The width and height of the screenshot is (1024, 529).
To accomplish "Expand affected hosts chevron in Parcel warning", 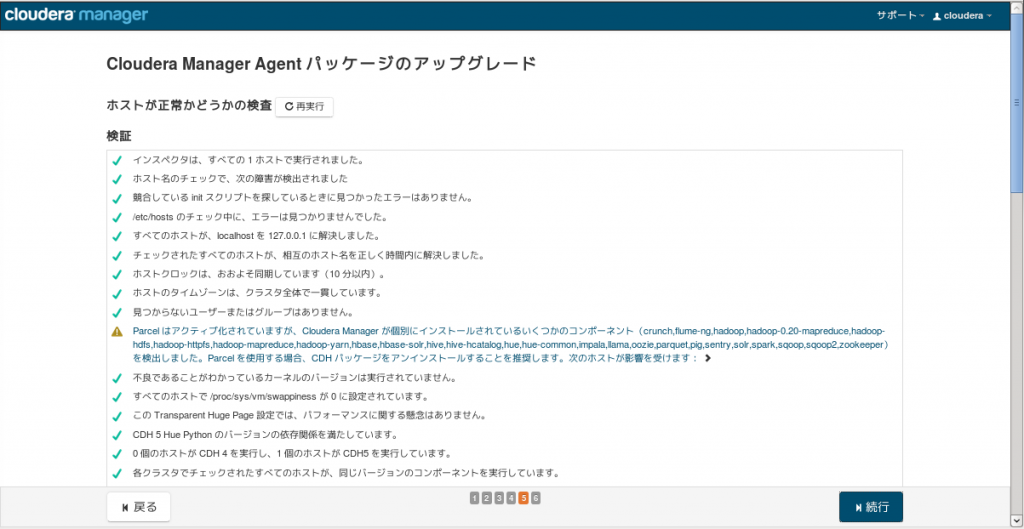I will 708,359.
